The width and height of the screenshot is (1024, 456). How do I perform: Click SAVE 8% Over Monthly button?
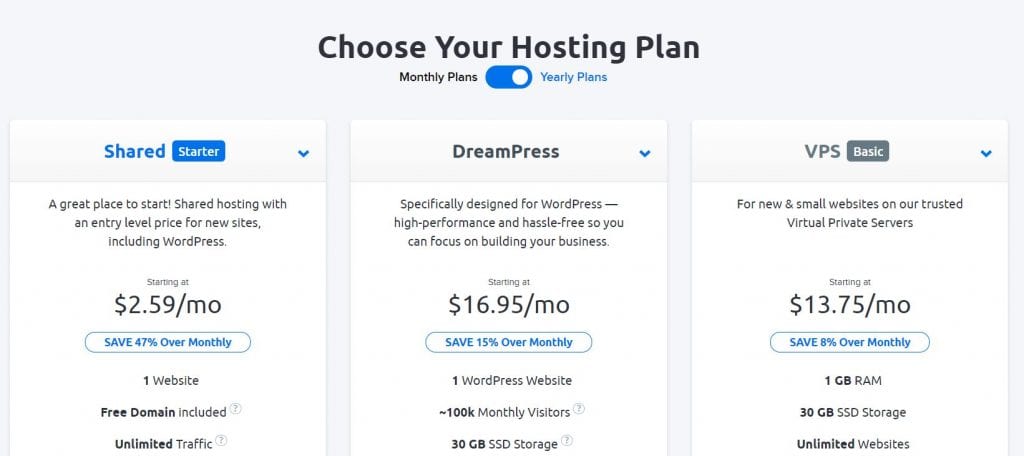850,342
